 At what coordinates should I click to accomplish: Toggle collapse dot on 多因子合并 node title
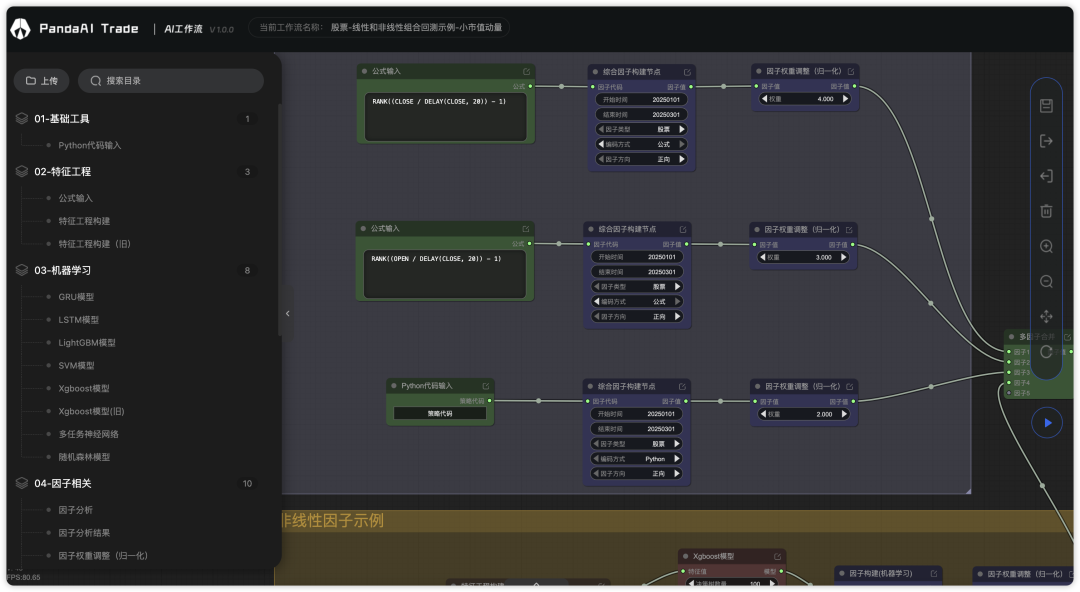(x=1011, y=337)
